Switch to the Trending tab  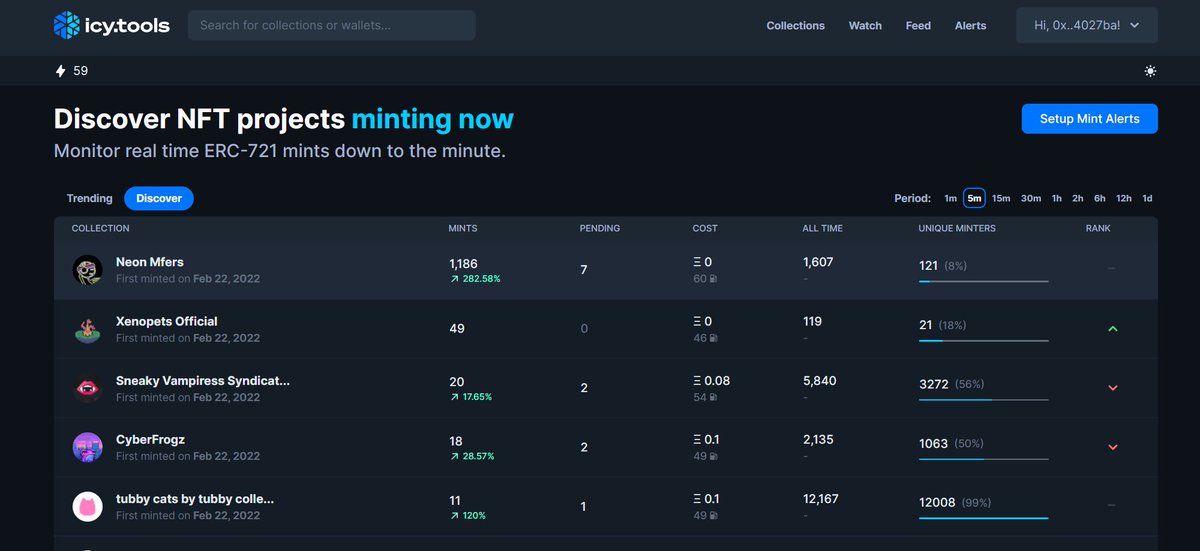tap(90, 198)
